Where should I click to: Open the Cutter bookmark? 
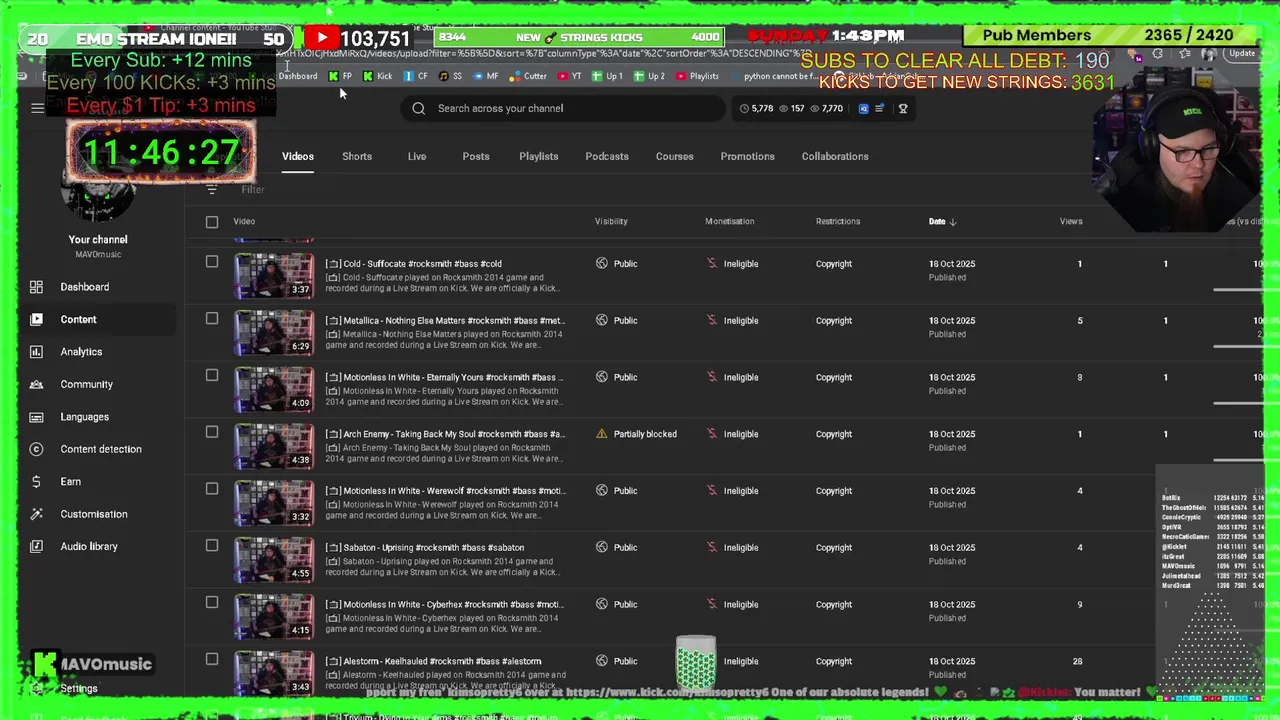click(529, 76)
